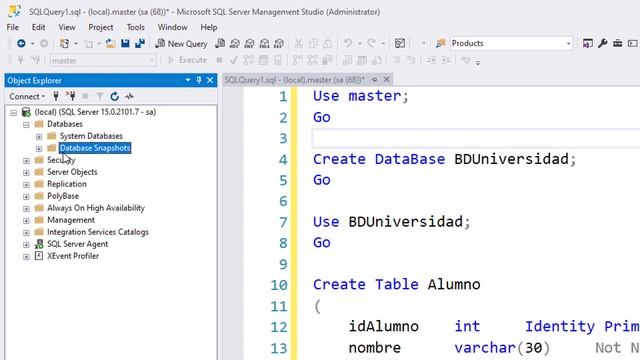The width and height of the screenshot is (640, 360).
Task: Select the XEvent Profiler node
Action: click(x=73, y=256)
